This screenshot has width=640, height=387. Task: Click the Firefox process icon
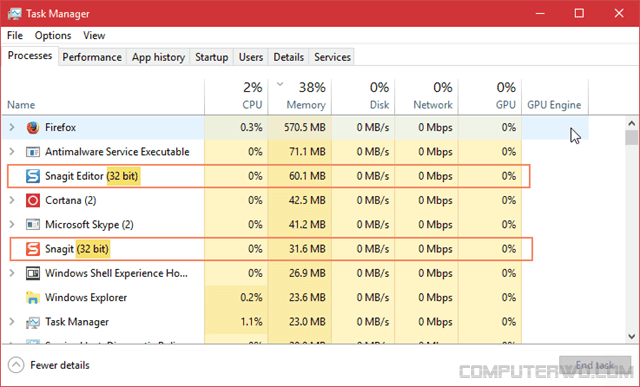(x=33, y=127)
